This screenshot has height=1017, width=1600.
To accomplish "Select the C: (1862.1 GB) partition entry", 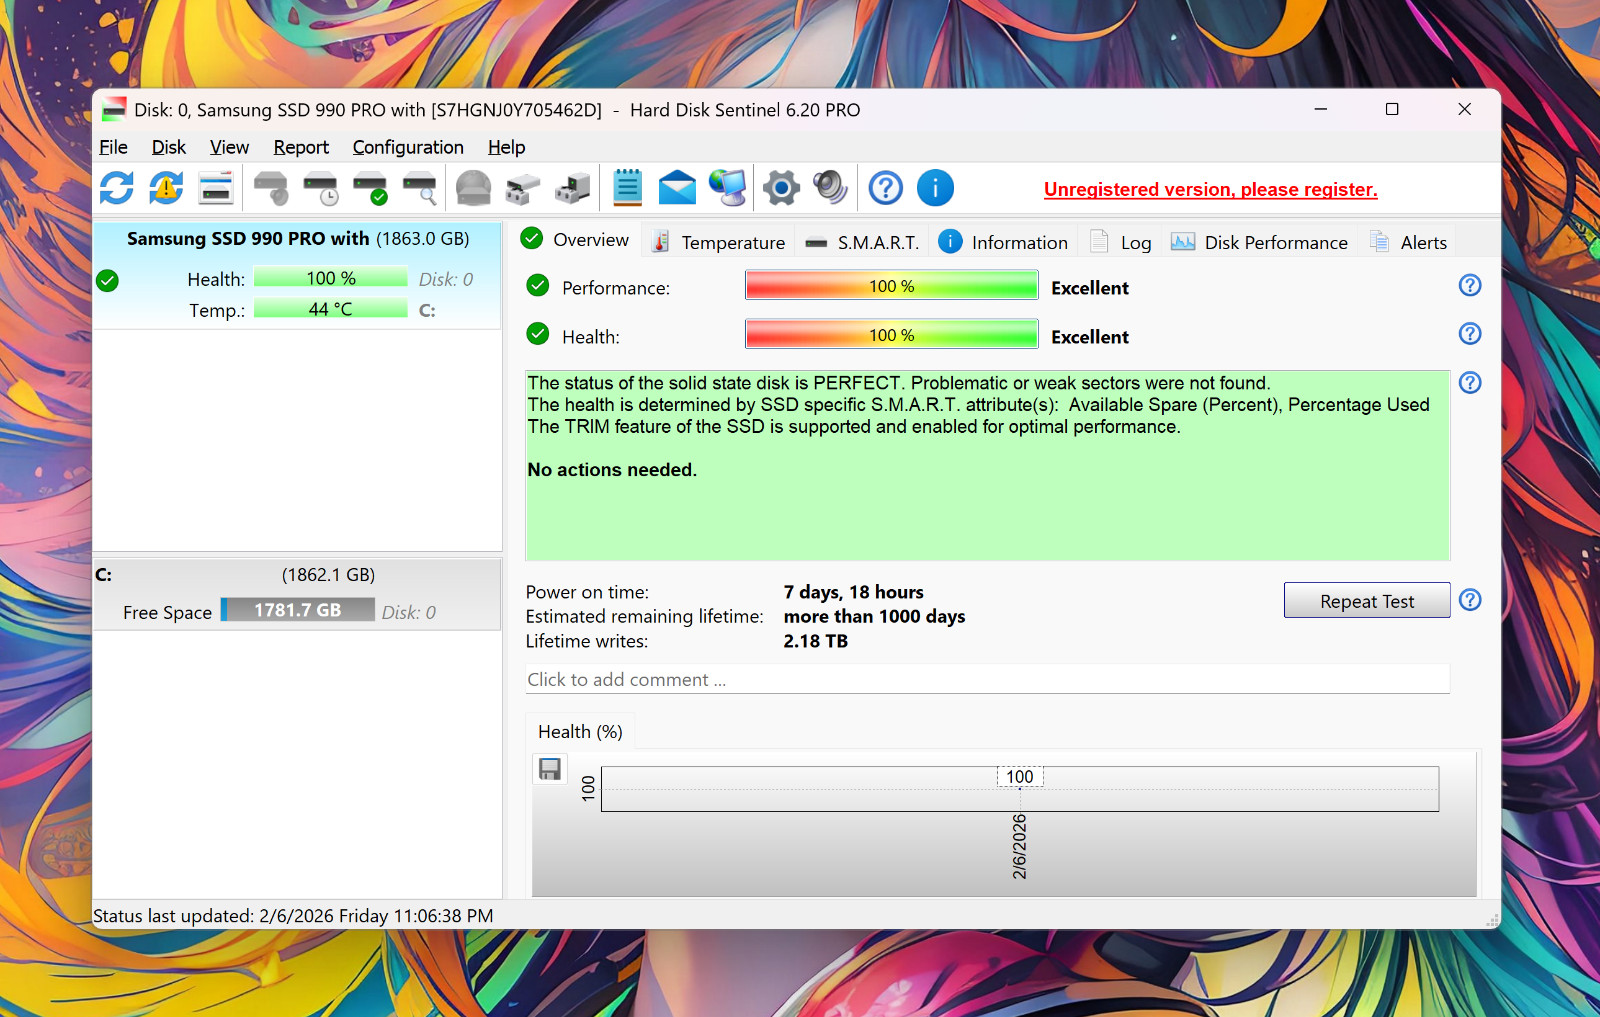I will [297, 594].
